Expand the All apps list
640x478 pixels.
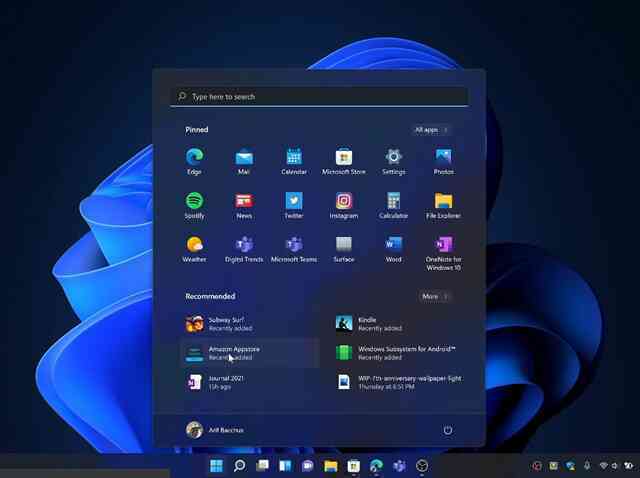point(431,130)
